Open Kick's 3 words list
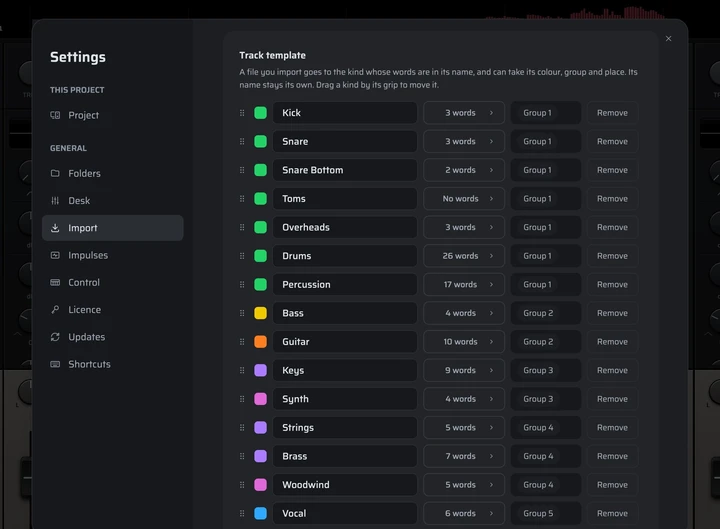The width and height of the screenshot is (720, 529). (464, 113)
